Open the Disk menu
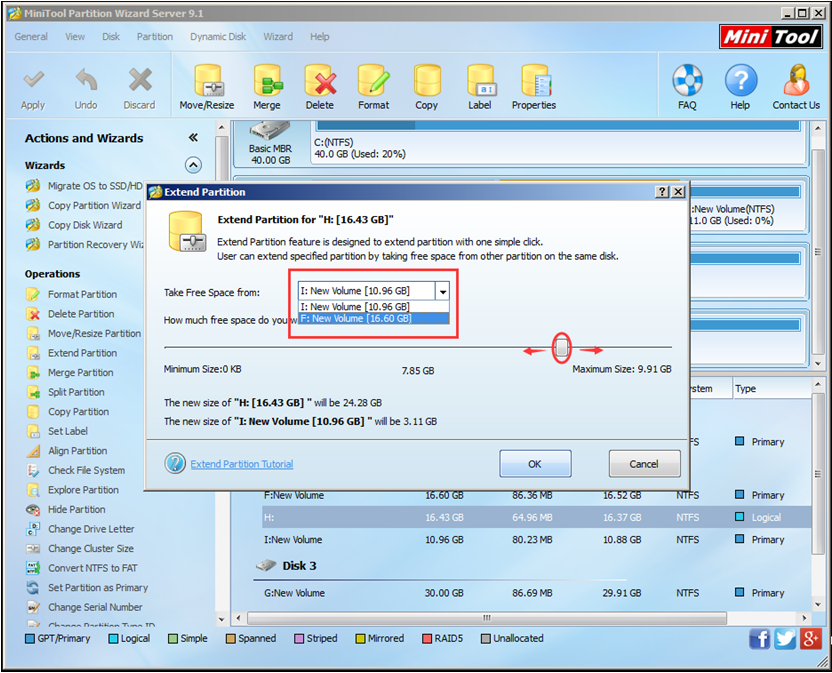Screen dimensions: 832x673 click(111, 37)
